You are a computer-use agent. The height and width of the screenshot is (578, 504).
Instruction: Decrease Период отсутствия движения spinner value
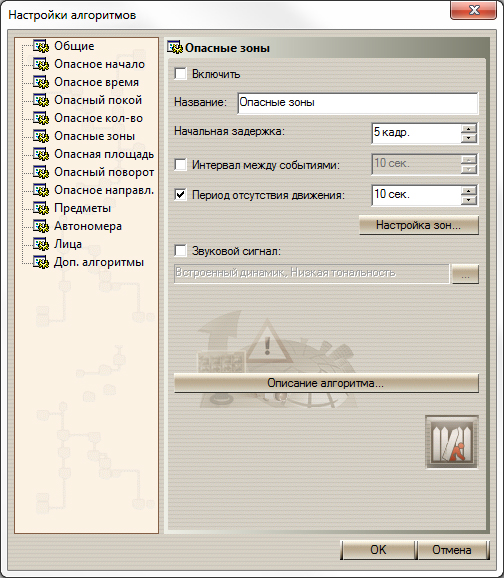(x=469, y=200)
